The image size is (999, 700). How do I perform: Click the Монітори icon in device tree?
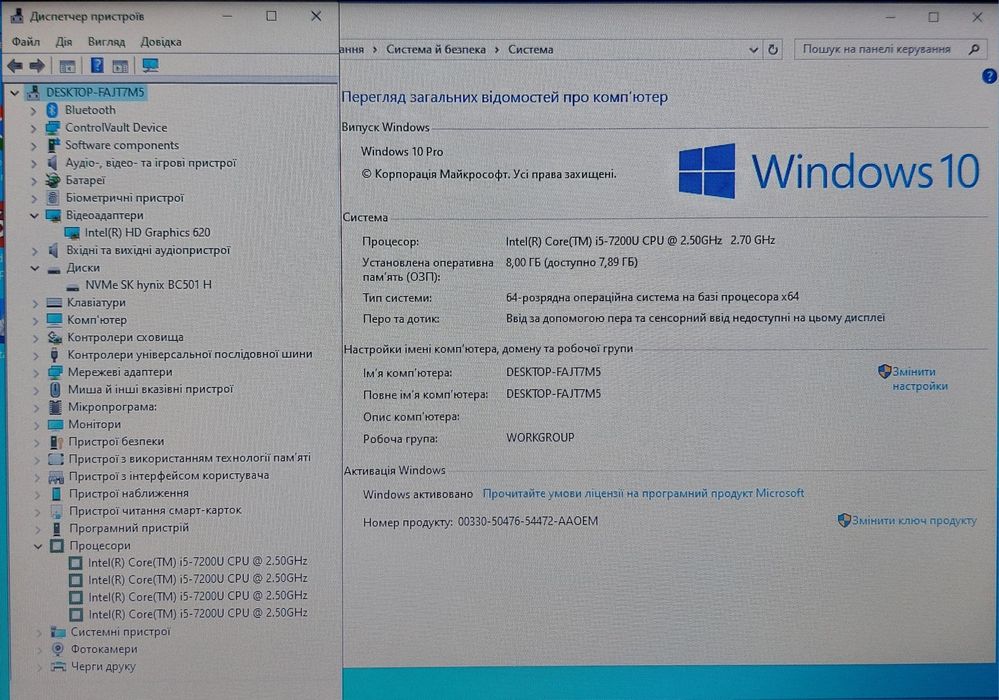pos(55,424)
